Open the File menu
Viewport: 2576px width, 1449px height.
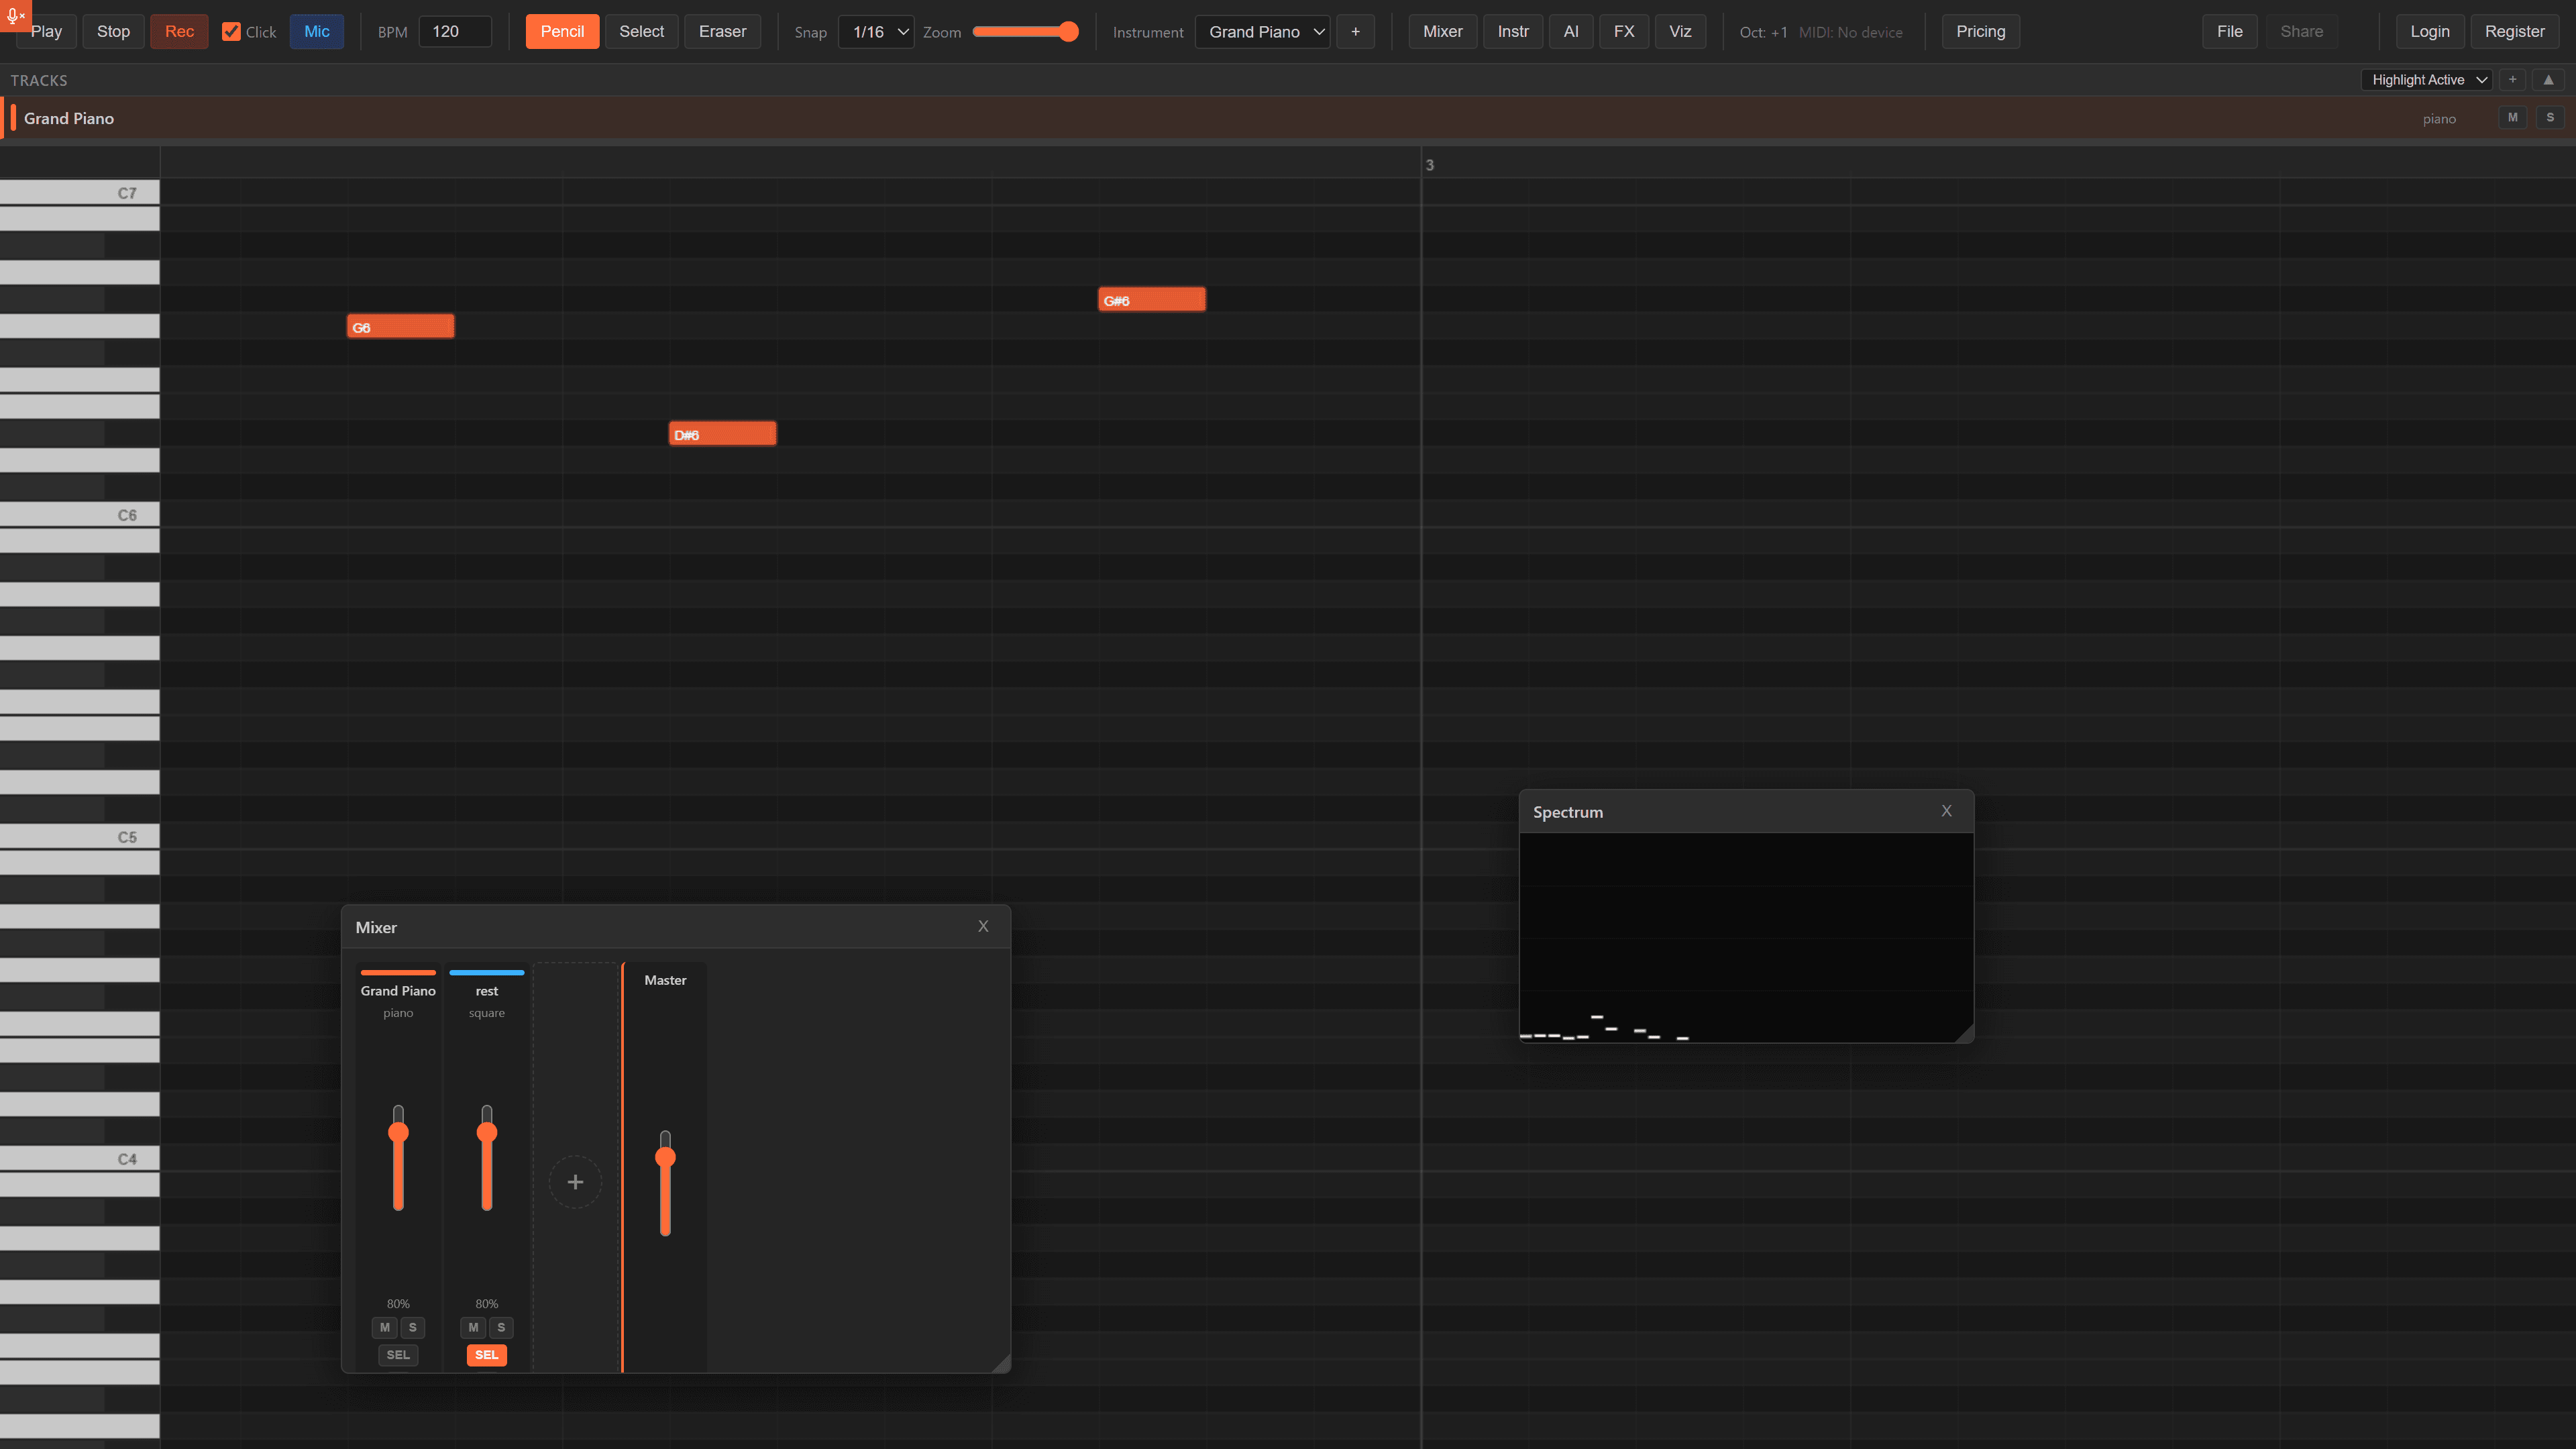(2229, 31)
